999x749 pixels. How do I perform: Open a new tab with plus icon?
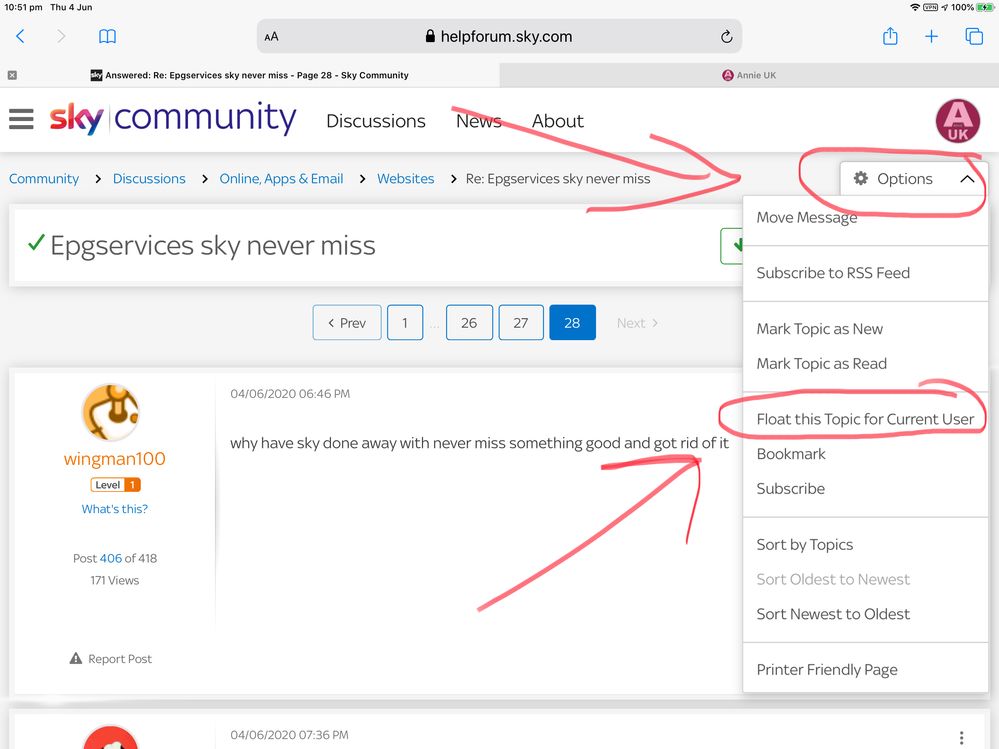click(x=931, y=36)
